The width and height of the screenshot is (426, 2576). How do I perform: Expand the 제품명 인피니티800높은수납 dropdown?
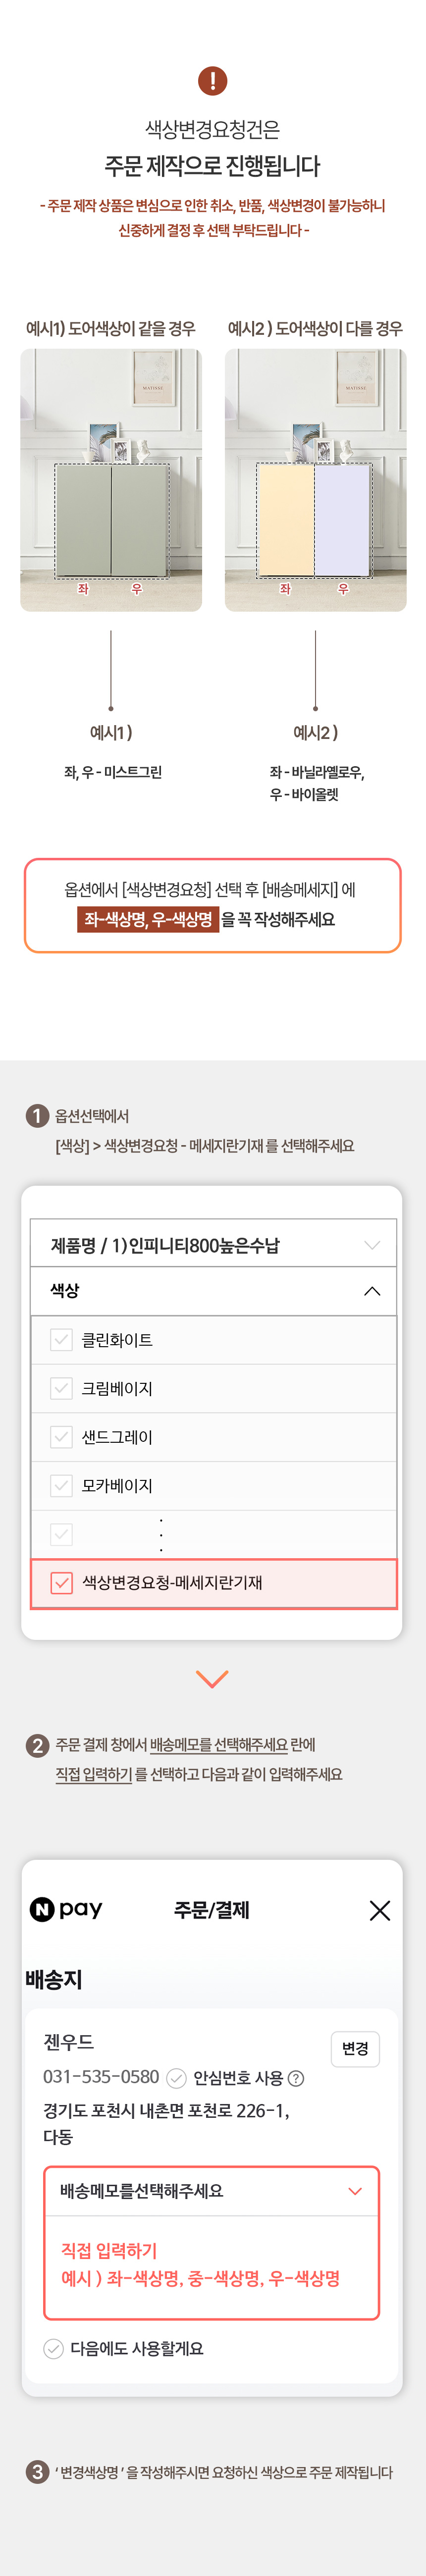pos(213,1245)
